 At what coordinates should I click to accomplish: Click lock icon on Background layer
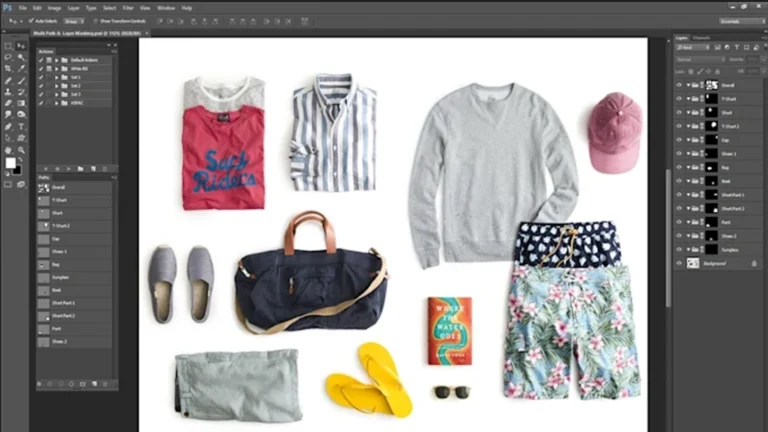click(x=754, y=264)
